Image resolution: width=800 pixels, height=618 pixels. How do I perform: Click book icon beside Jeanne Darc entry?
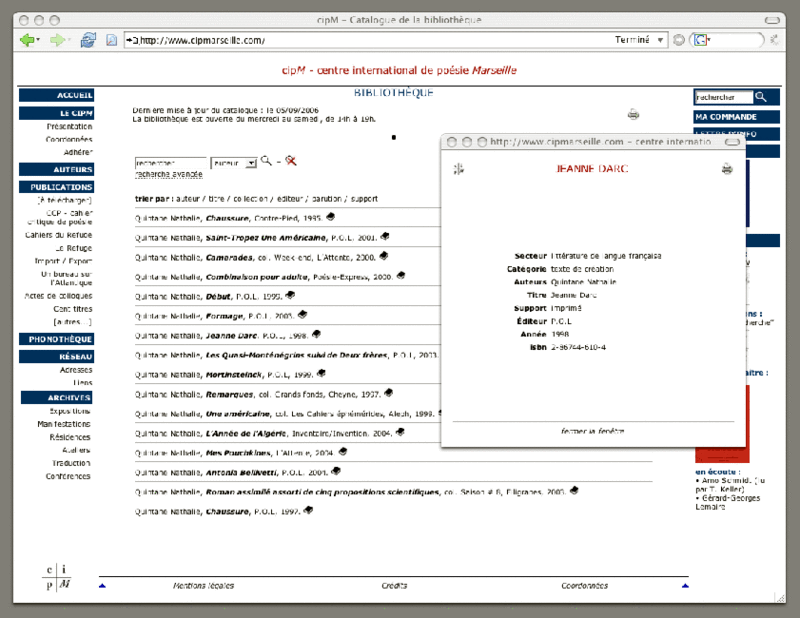click(x=316, y=334)
